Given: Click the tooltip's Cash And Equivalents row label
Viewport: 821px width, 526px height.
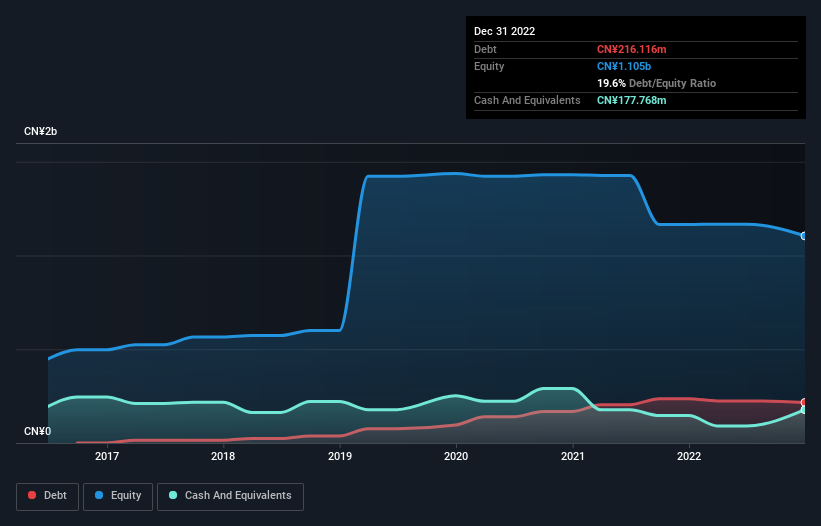Looking at the screenshot, I should coord(527,100).
